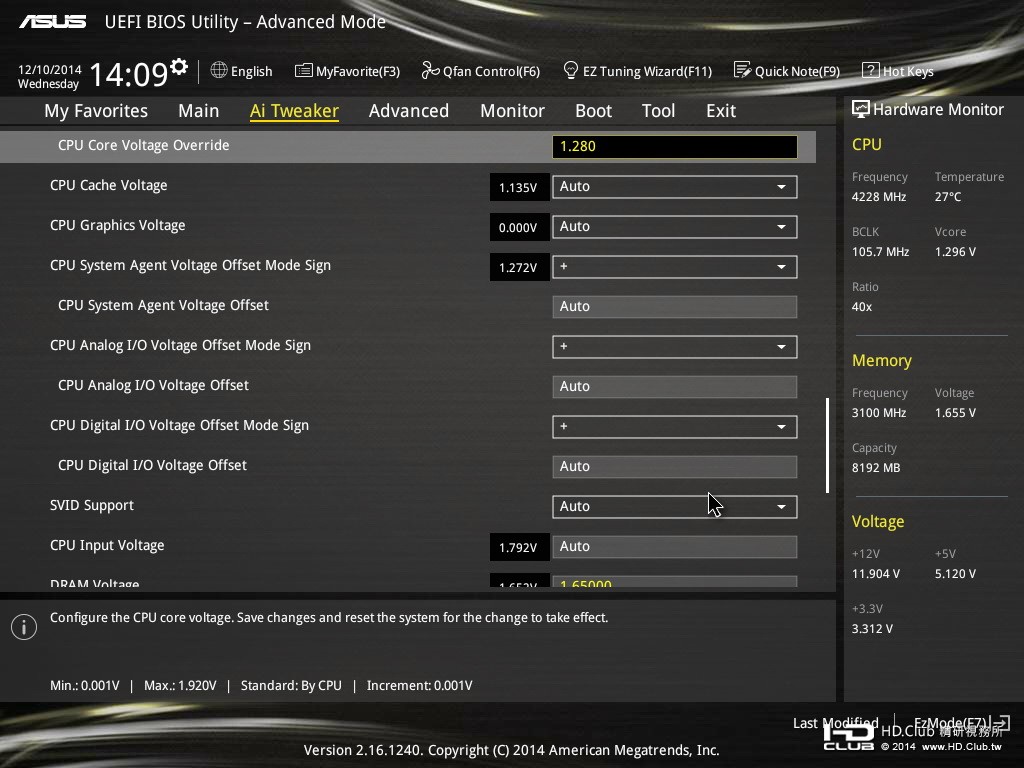Click the CPU Analog I/O Voltage Offset field
Viewport: 1024px width, 768px height.
(675, 387)
